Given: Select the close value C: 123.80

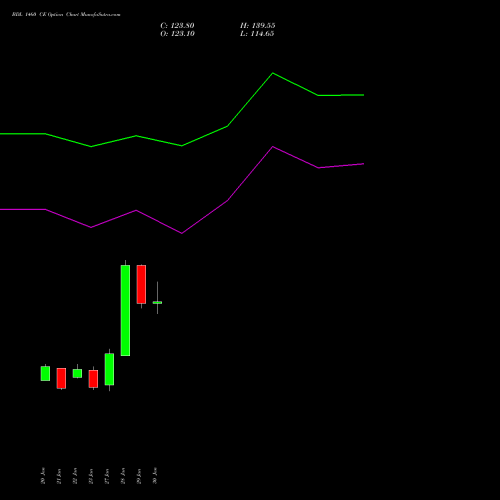Looking at the screenshot, I should 177,26.
